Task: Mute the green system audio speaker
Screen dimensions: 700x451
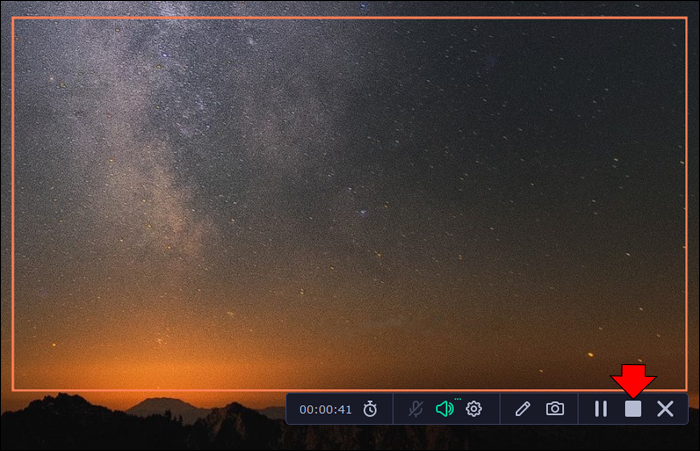Action: coord(445,409)
